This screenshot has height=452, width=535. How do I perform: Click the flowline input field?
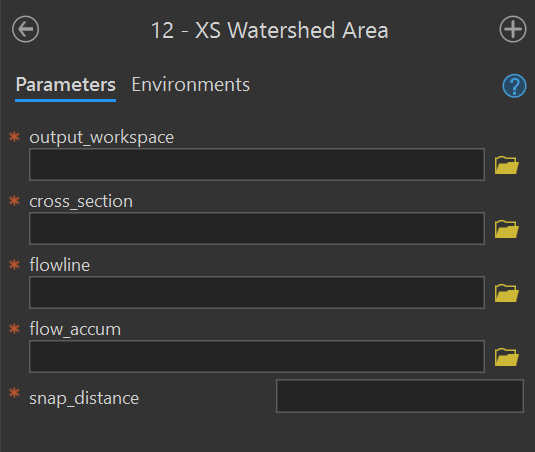(257, 292)
